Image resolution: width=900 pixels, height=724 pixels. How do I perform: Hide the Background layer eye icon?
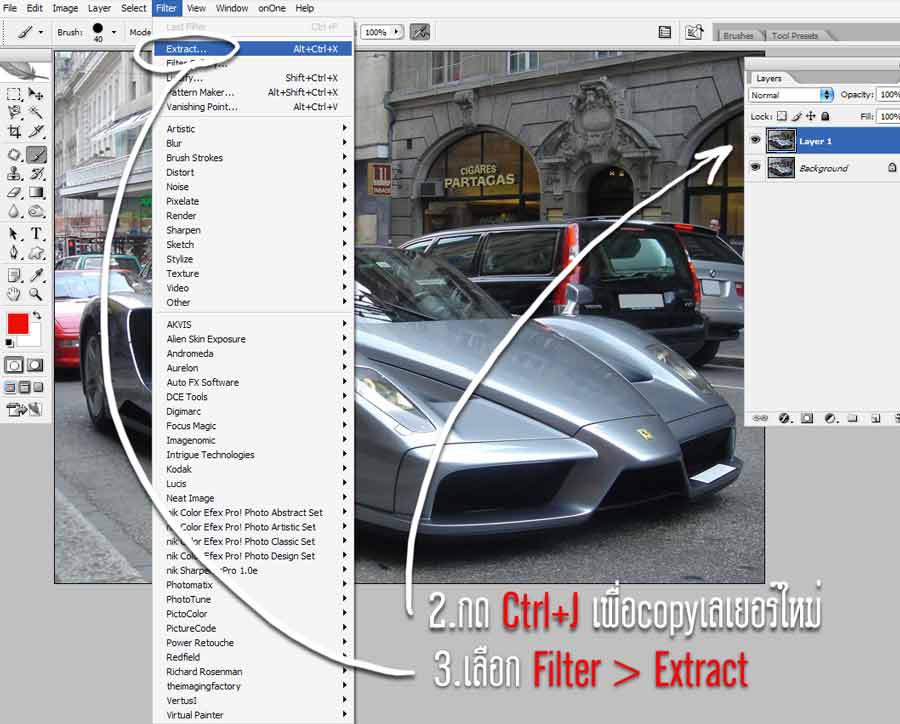pos(755,167)
